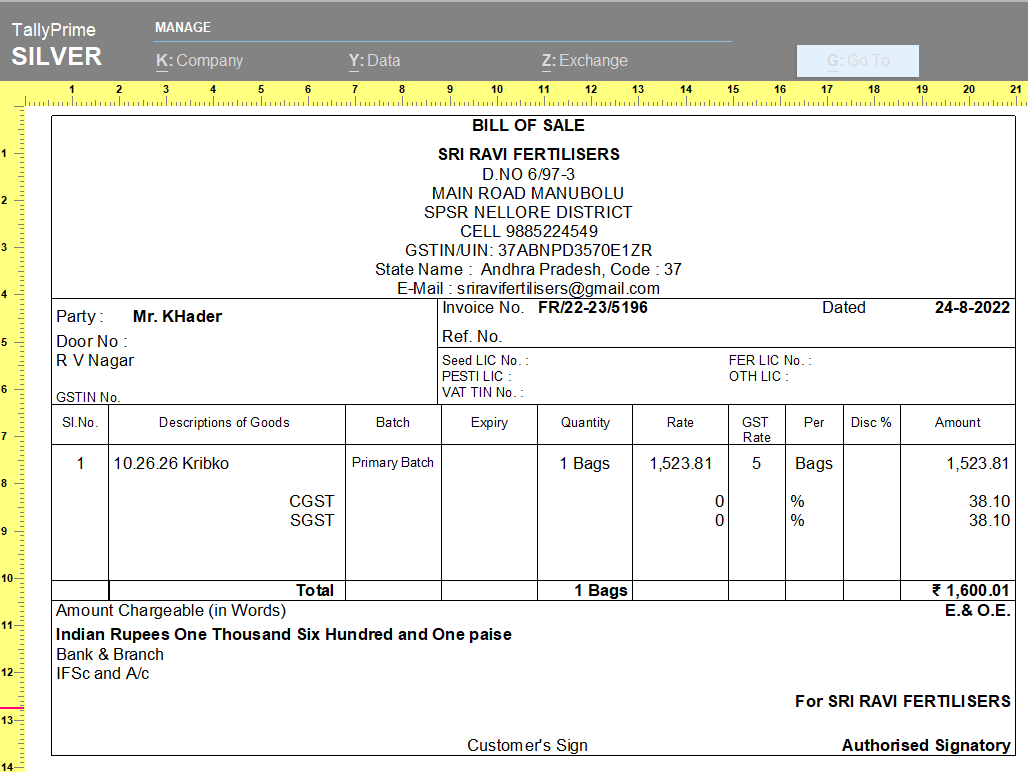
Task: Click the Per column header
Action: click(814, 423)
